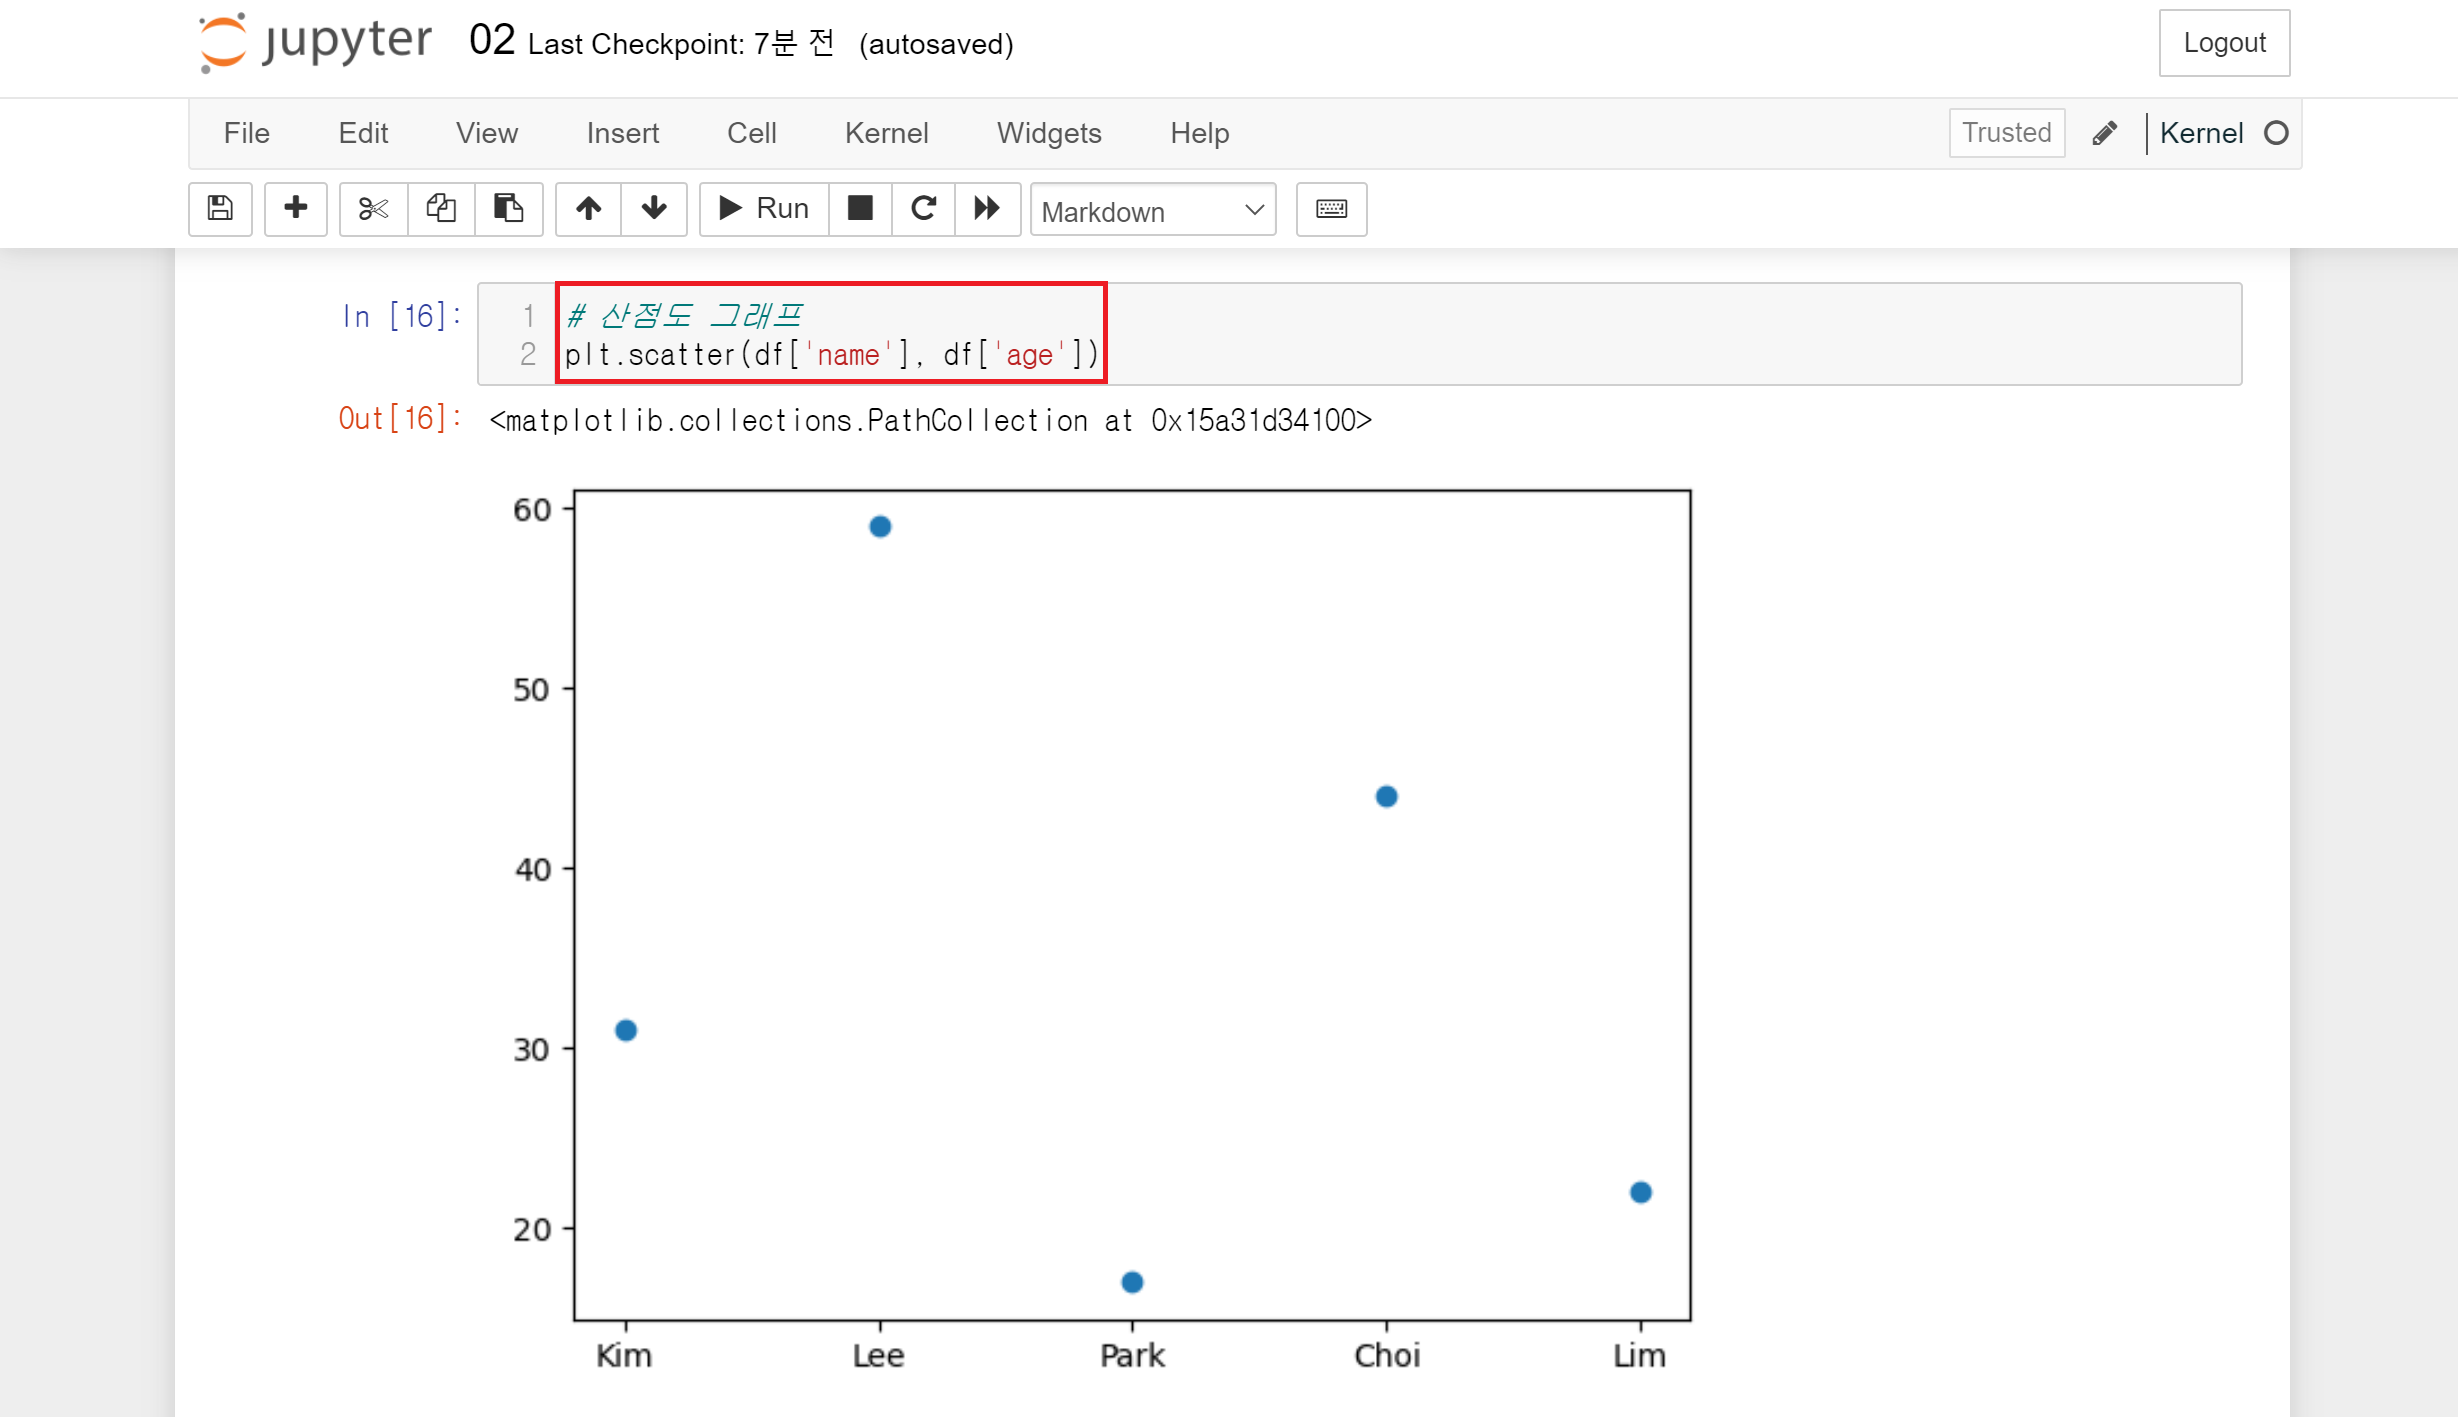Click the notebook title 02 to rename
The width and height of the screenshot is (2458, 1417).
pos(491,41)
